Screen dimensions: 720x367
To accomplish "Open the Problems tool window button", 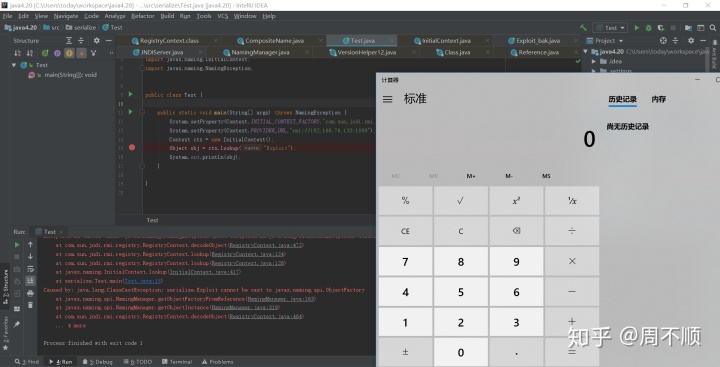I will point(218,361).
